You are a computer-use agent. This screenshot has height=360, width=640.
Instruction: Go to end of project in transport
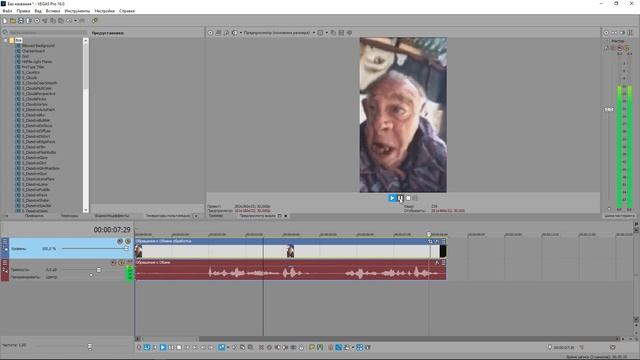pyautogui.click(x=195, y=347)
